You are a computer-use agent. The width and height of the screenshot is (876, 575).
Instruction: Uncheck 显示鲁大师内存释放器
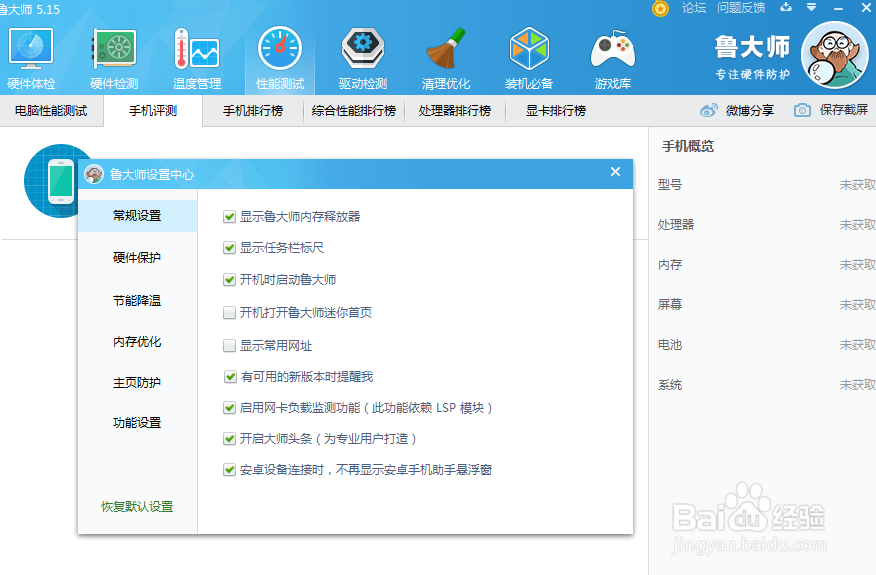point(229,217)
